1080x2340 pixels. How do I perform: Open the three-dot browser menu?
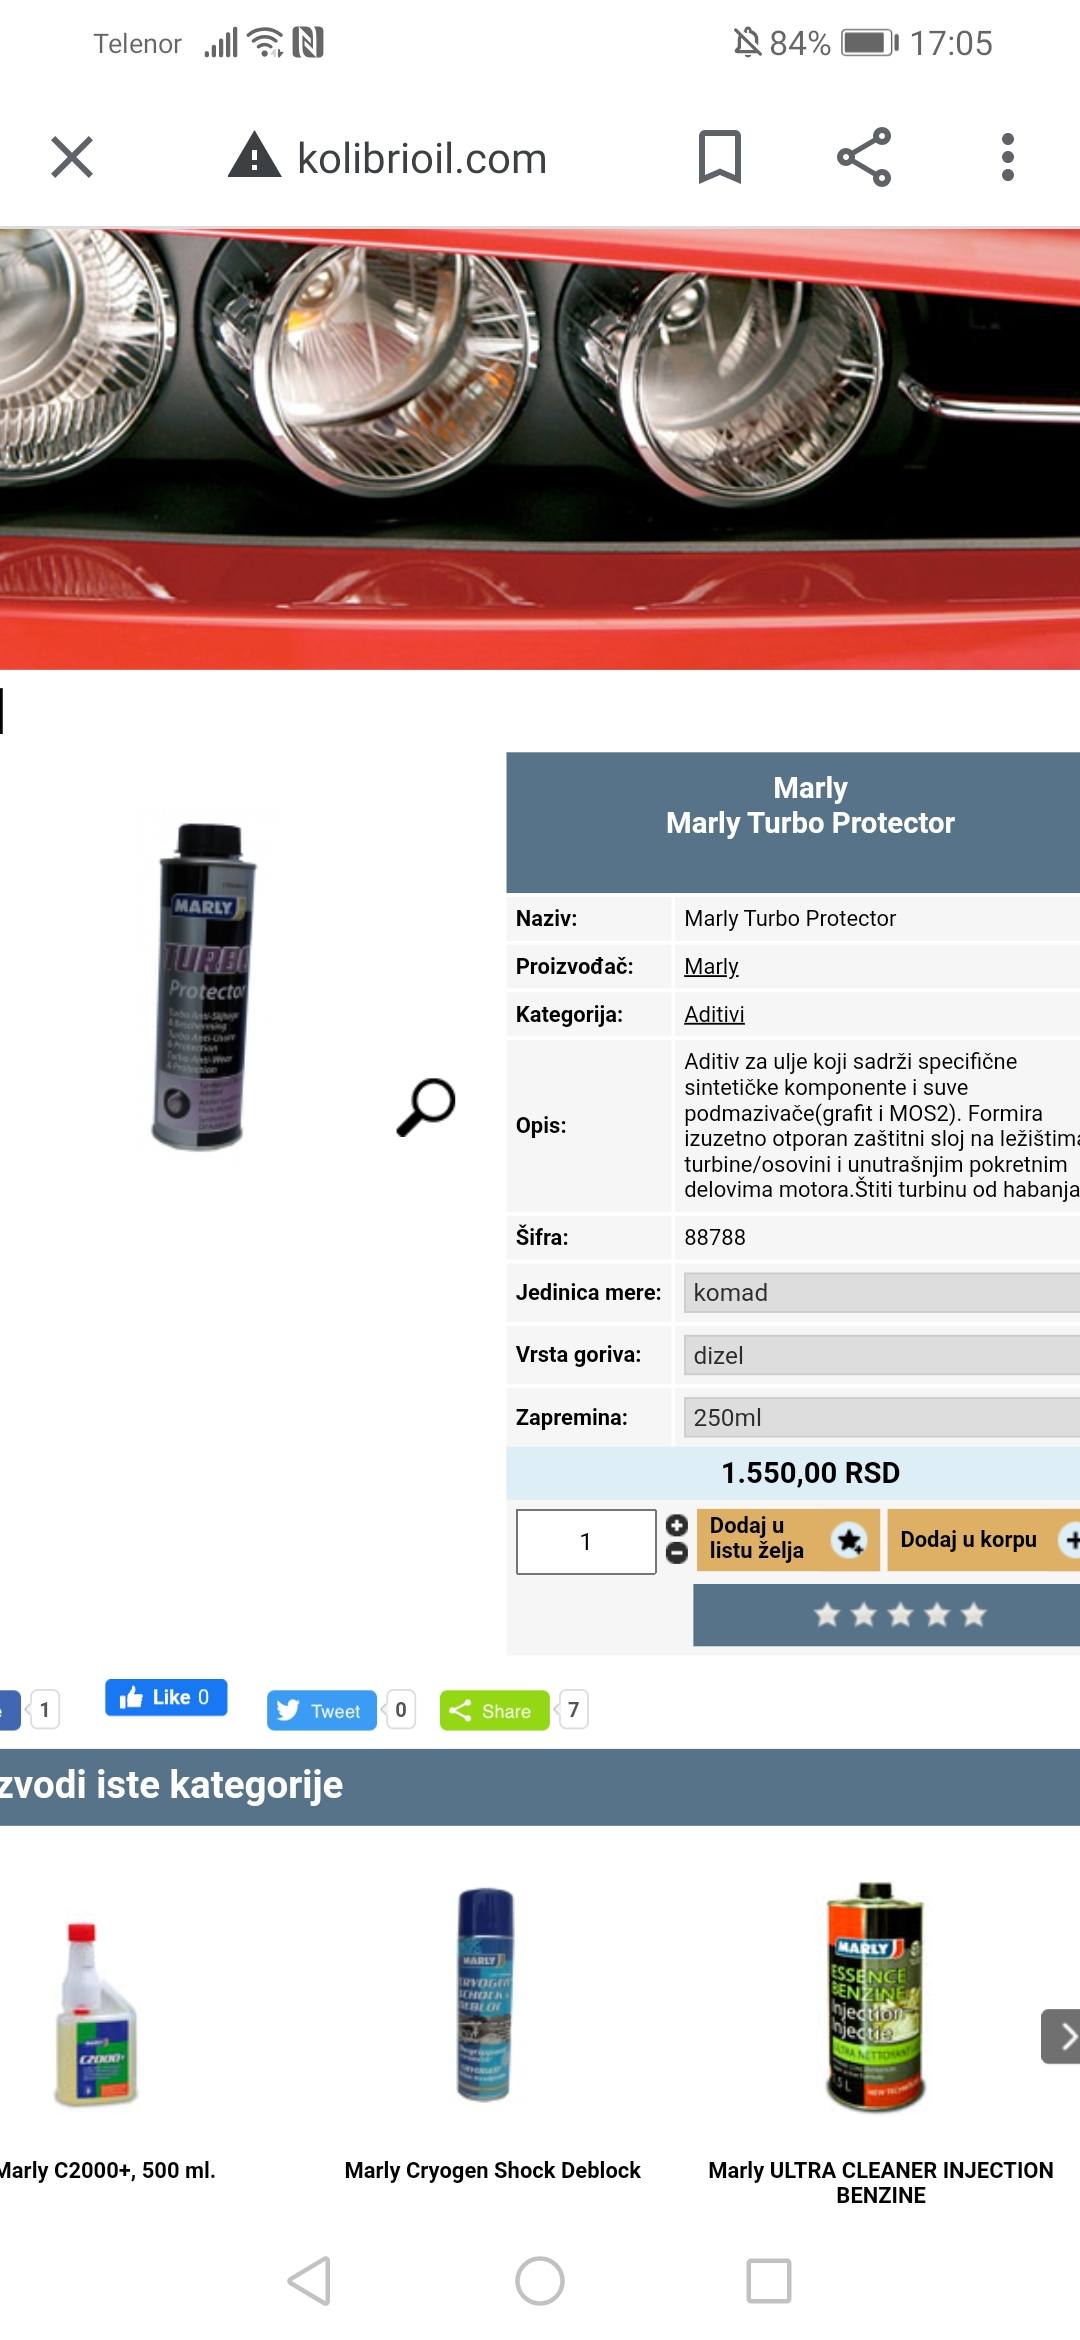tap(1008, 157)
